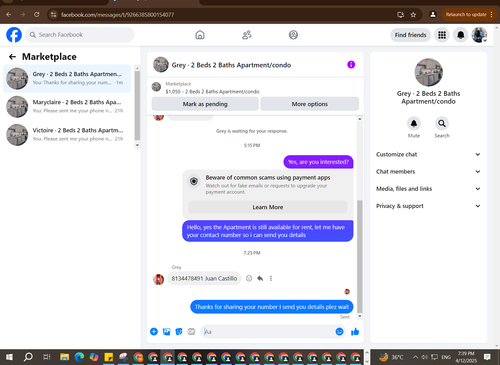
Task: Reload page with browser refresh icon
Action: pyautogui.click(x=37, y=14)
